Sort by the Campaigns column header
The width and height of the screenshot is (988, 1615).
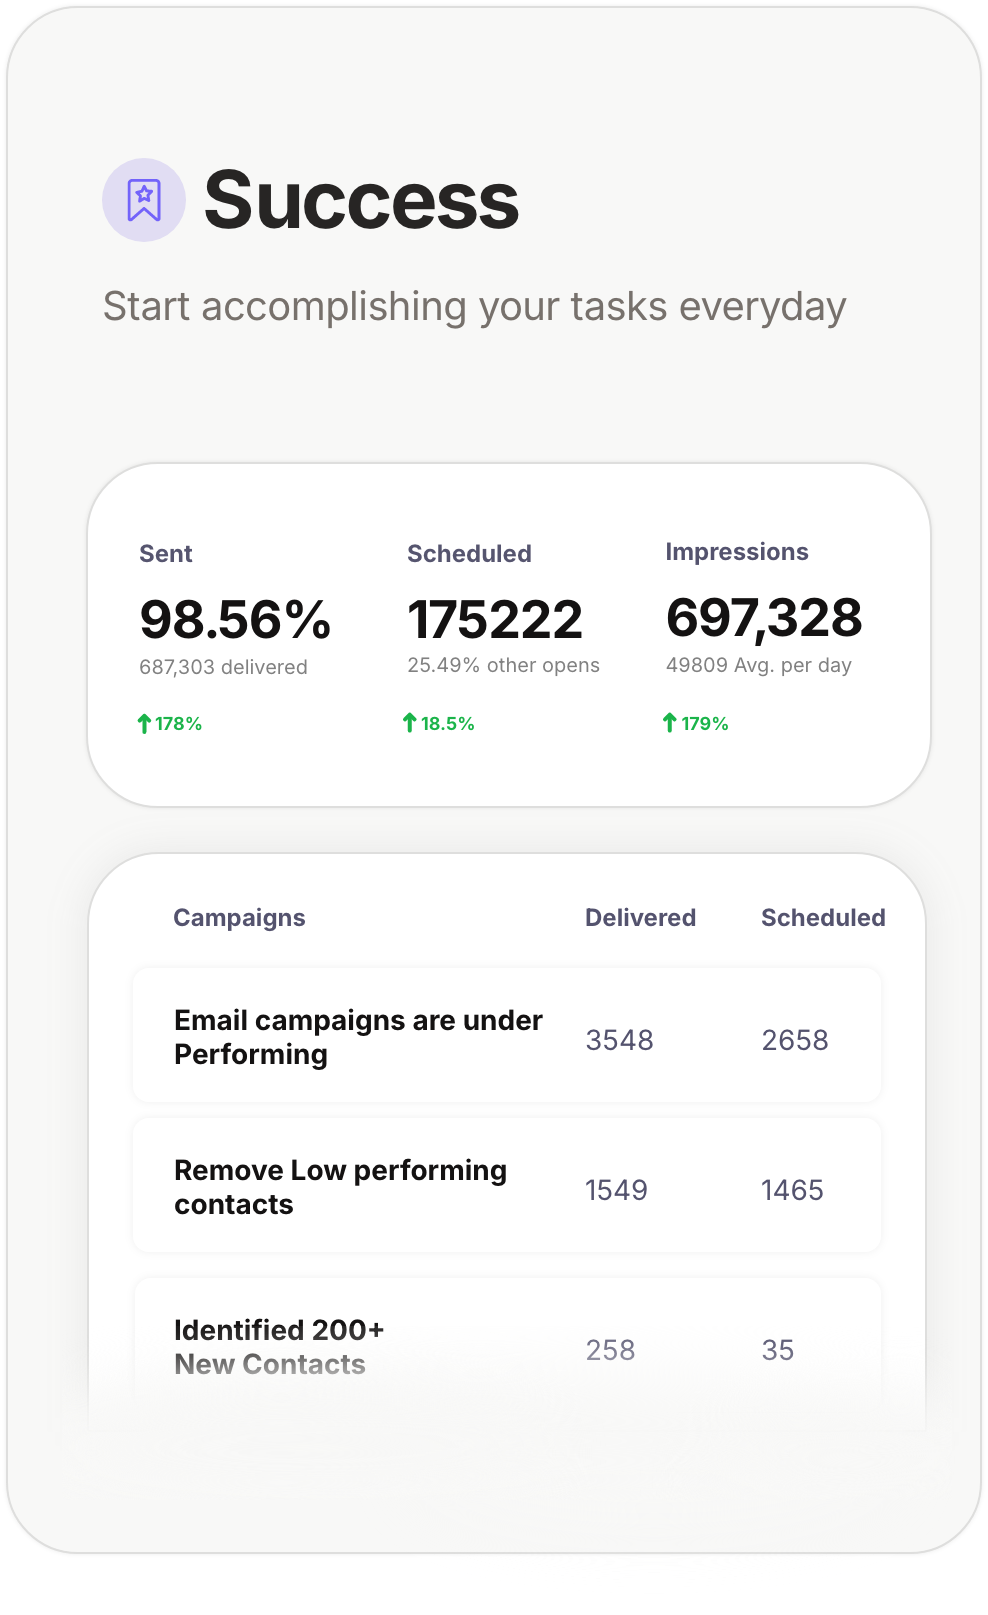click(239, 918)
